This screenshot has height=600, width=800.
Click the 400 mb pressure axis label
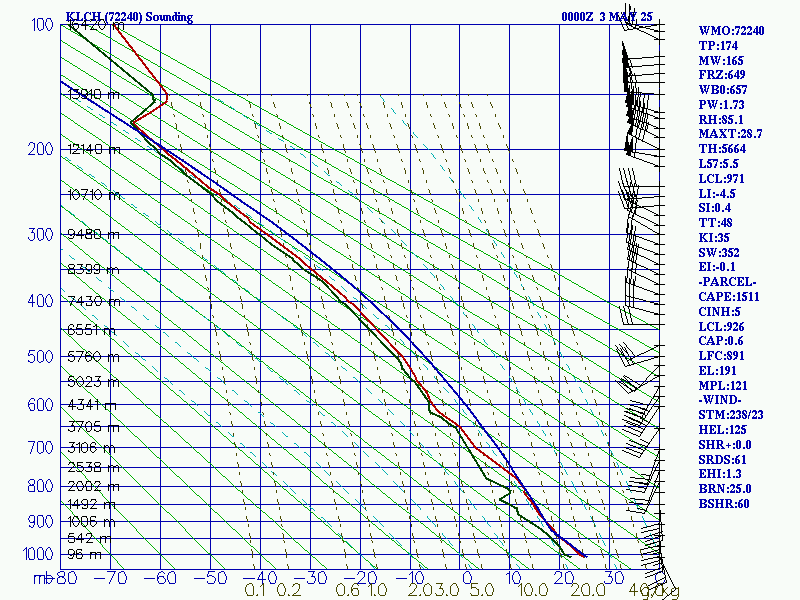tap(40, 301)
